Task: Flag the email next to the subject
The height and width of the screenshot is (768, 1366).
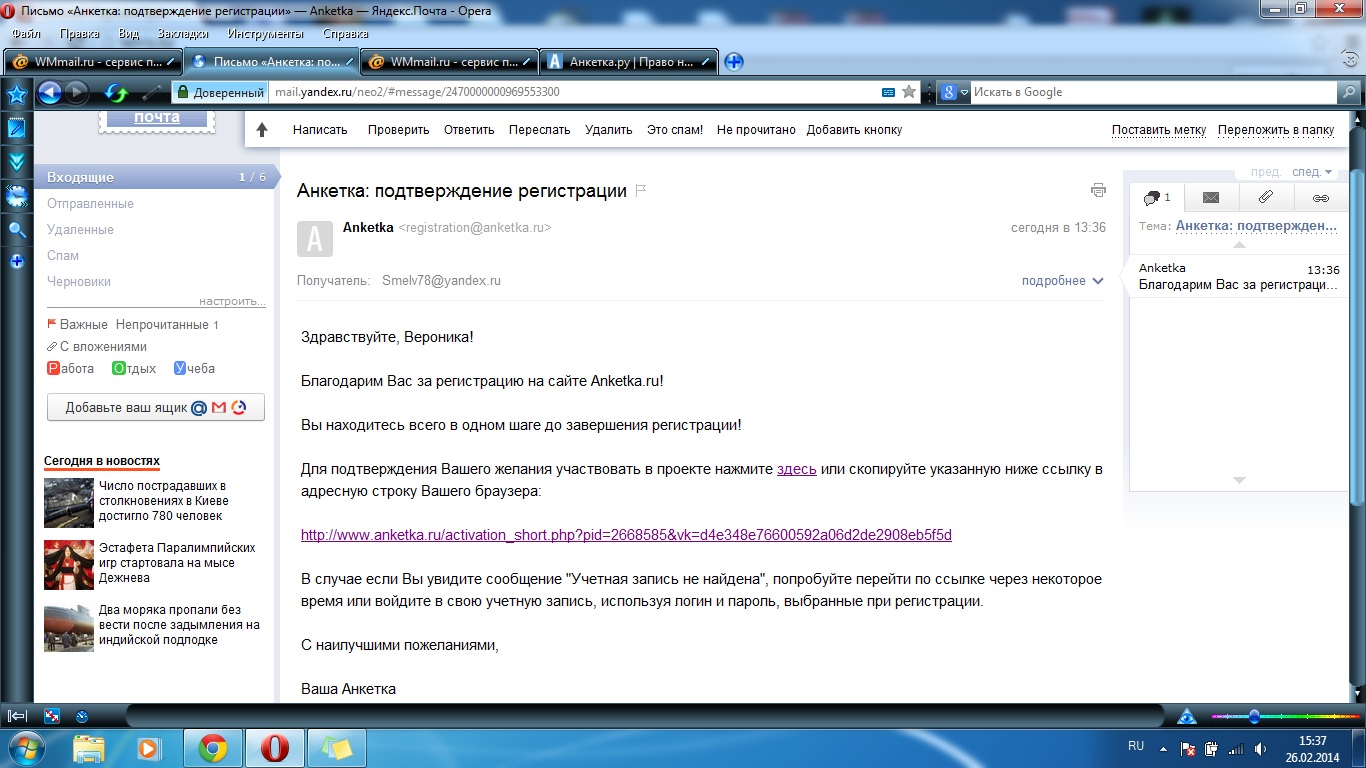Action: click(x=641, y=190)
